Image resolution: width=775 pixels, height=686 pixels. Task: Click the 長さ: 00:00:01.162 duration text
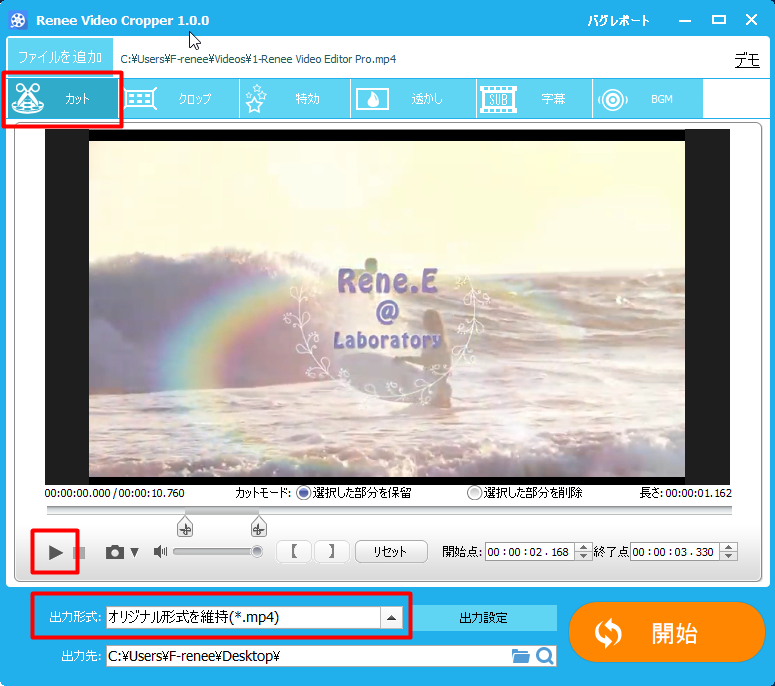click(686, 493)
